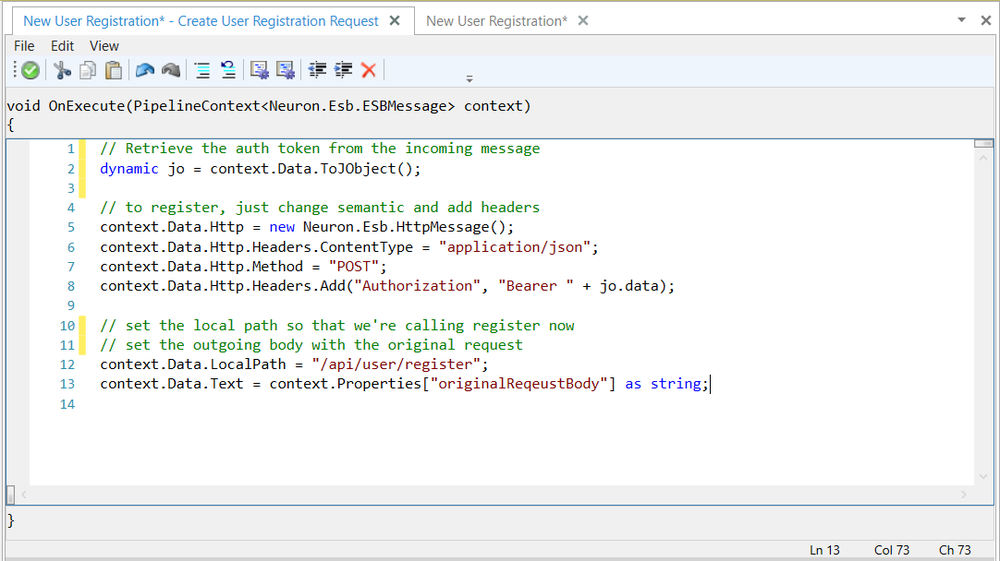The image size is (1000, 561).
Task: Click the comment on line 10 about local path
Action: pyautogui.click(x=337, y=326)
